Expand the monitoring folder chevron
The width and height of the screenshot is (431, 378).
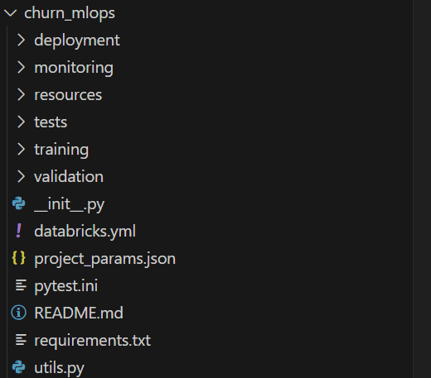coord(21,67)
